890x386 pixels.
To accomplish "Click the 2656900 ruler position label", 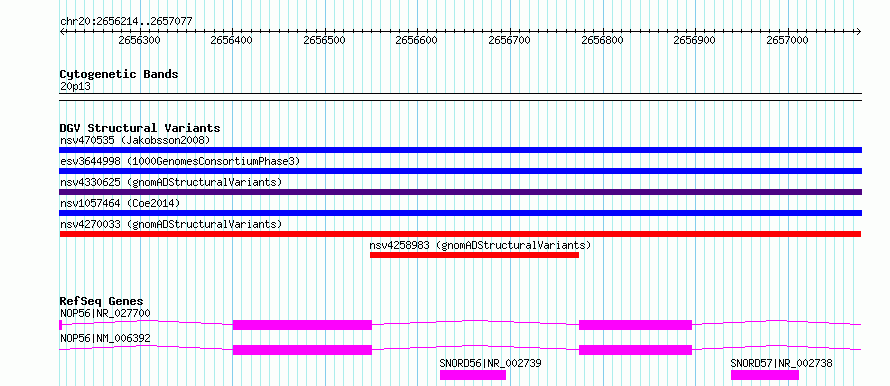I will [x=695, y=40].
